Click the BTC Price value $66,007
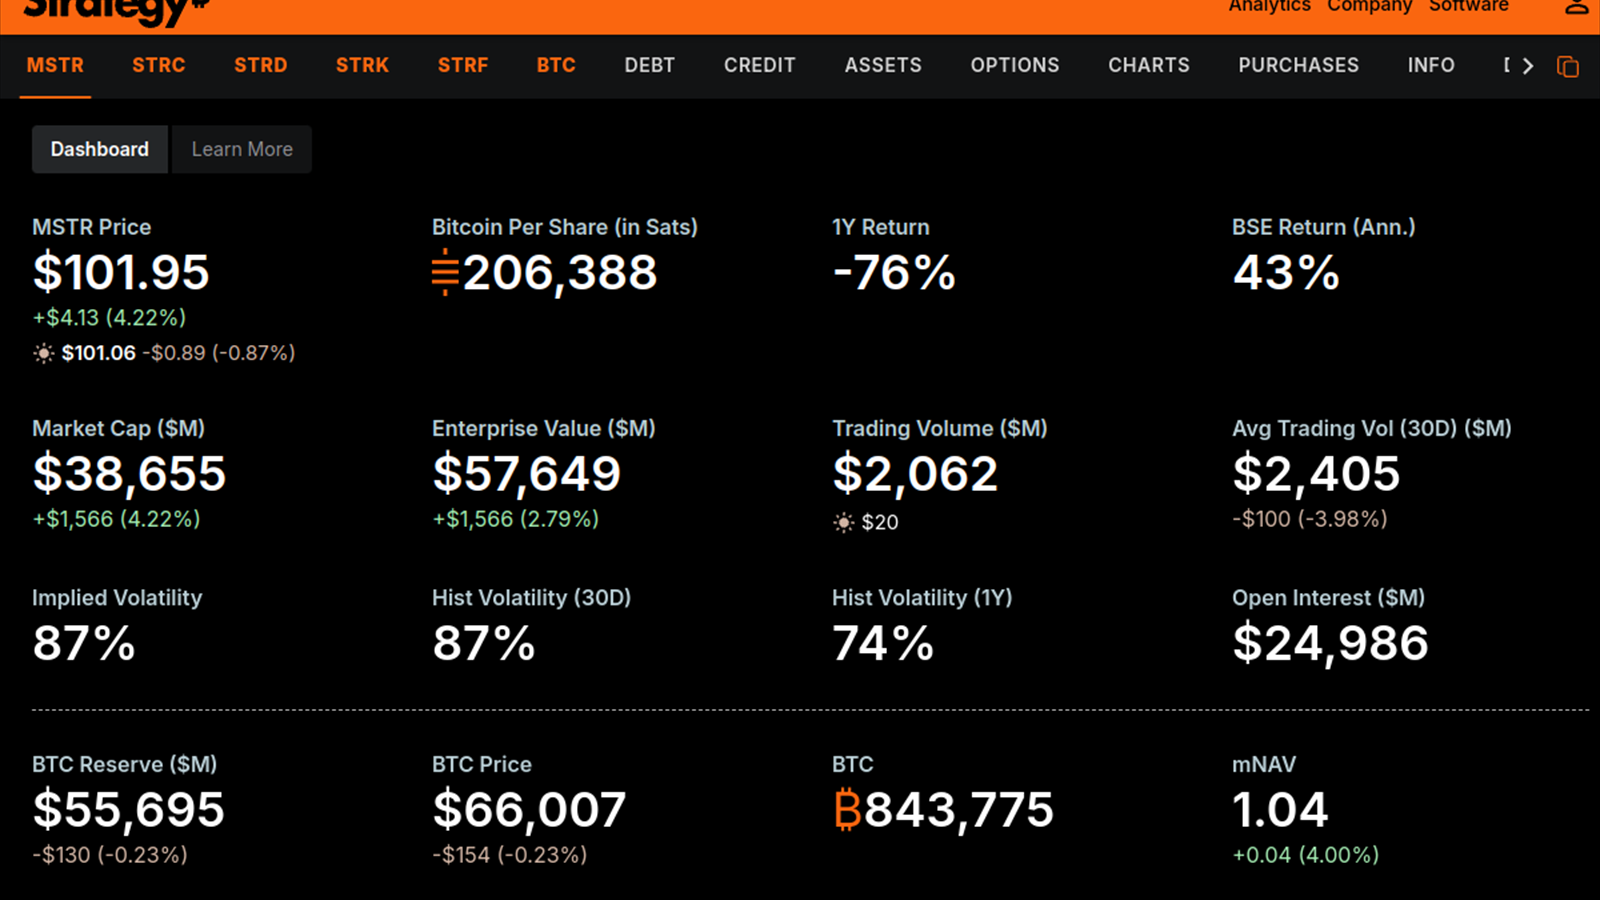The height and width of the screenshot is (900, 1600). (529, 809)
